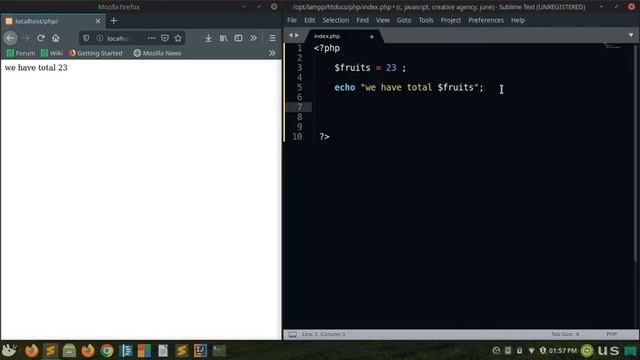
Task: Go back in the Firefox browser
Action: 10,38
